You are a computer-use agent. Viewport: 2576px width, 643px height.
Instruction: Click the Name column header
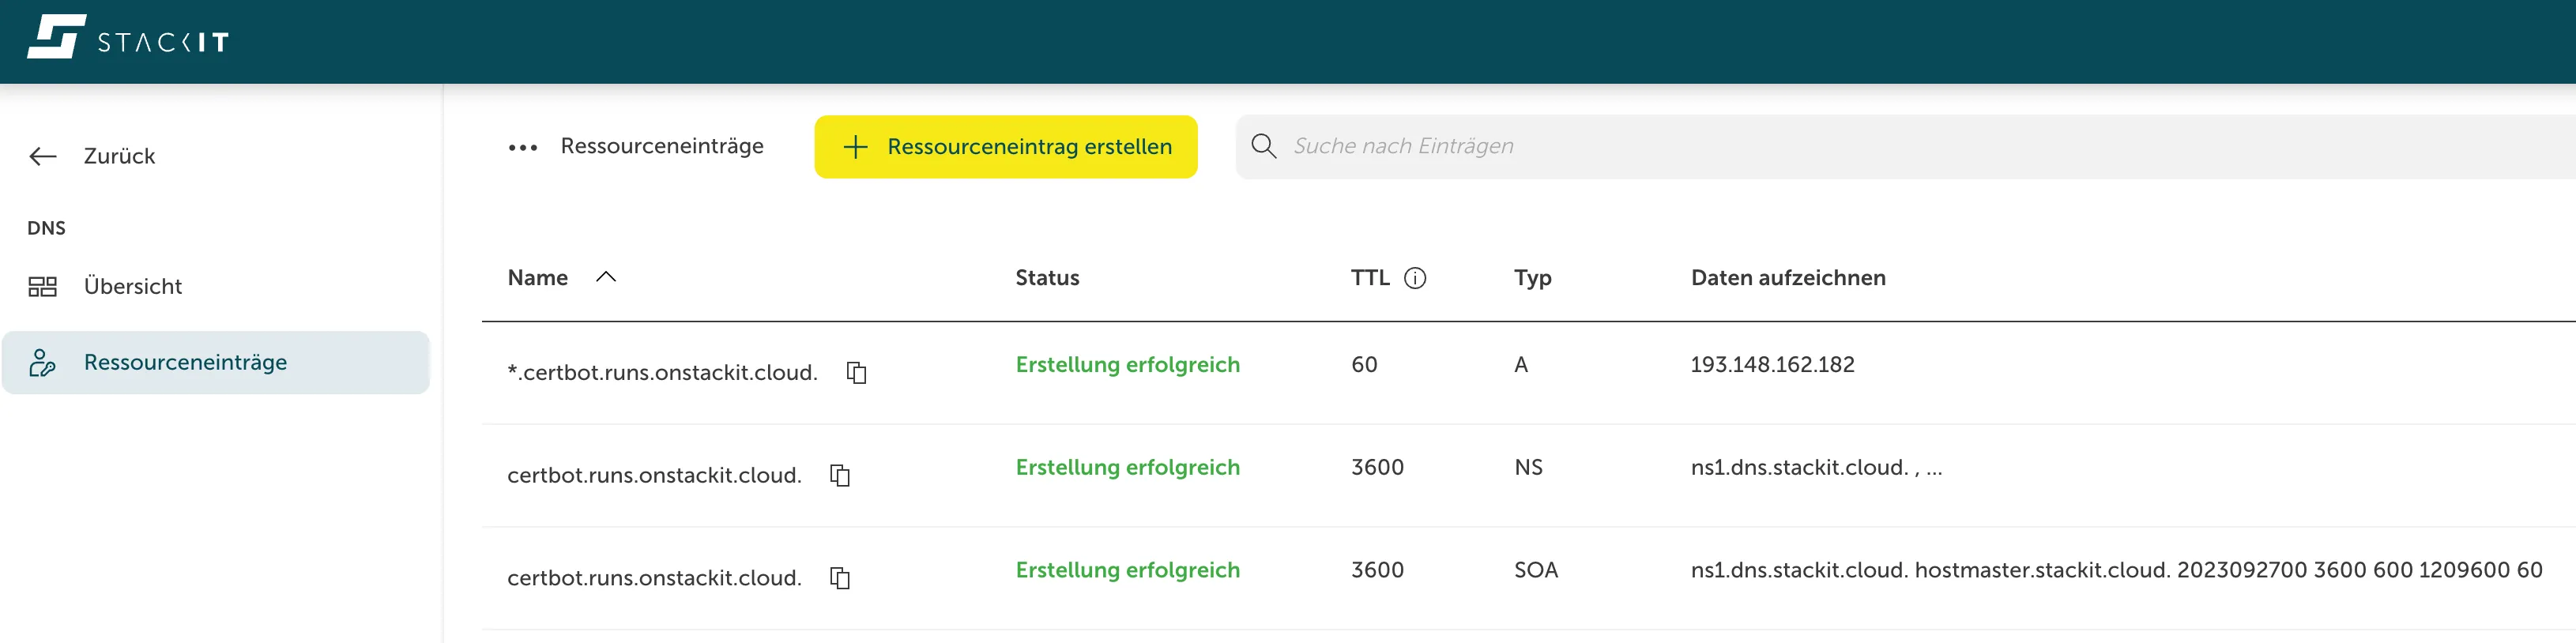[537, 277]
